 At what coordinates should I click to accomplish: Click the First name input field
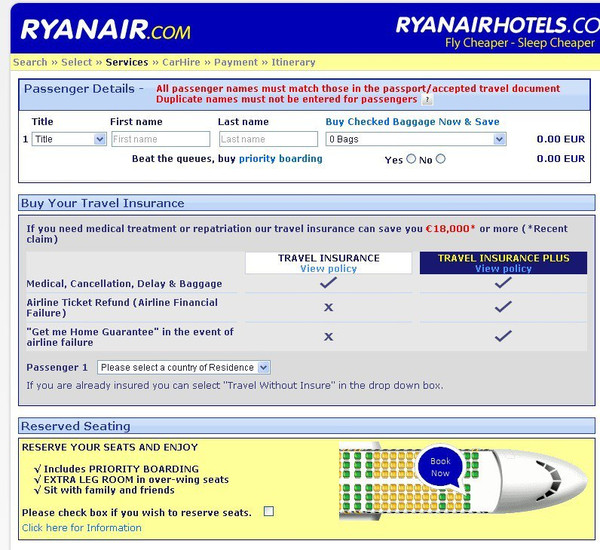[160, 140]
